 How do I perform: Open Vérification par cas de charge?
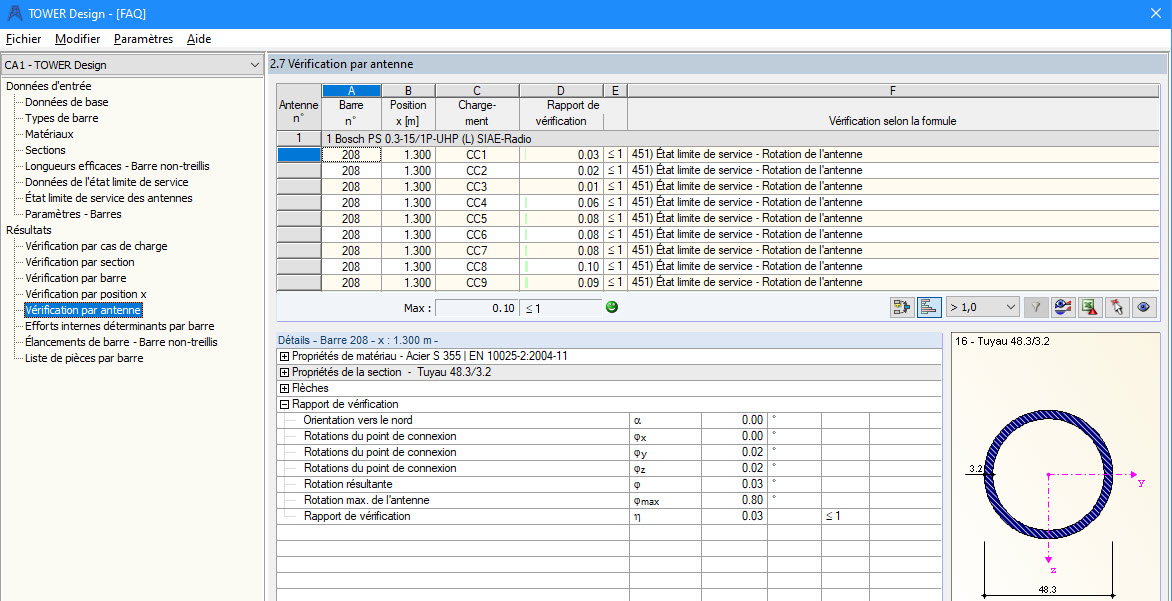pyautogui.click(x=96, y=246)
